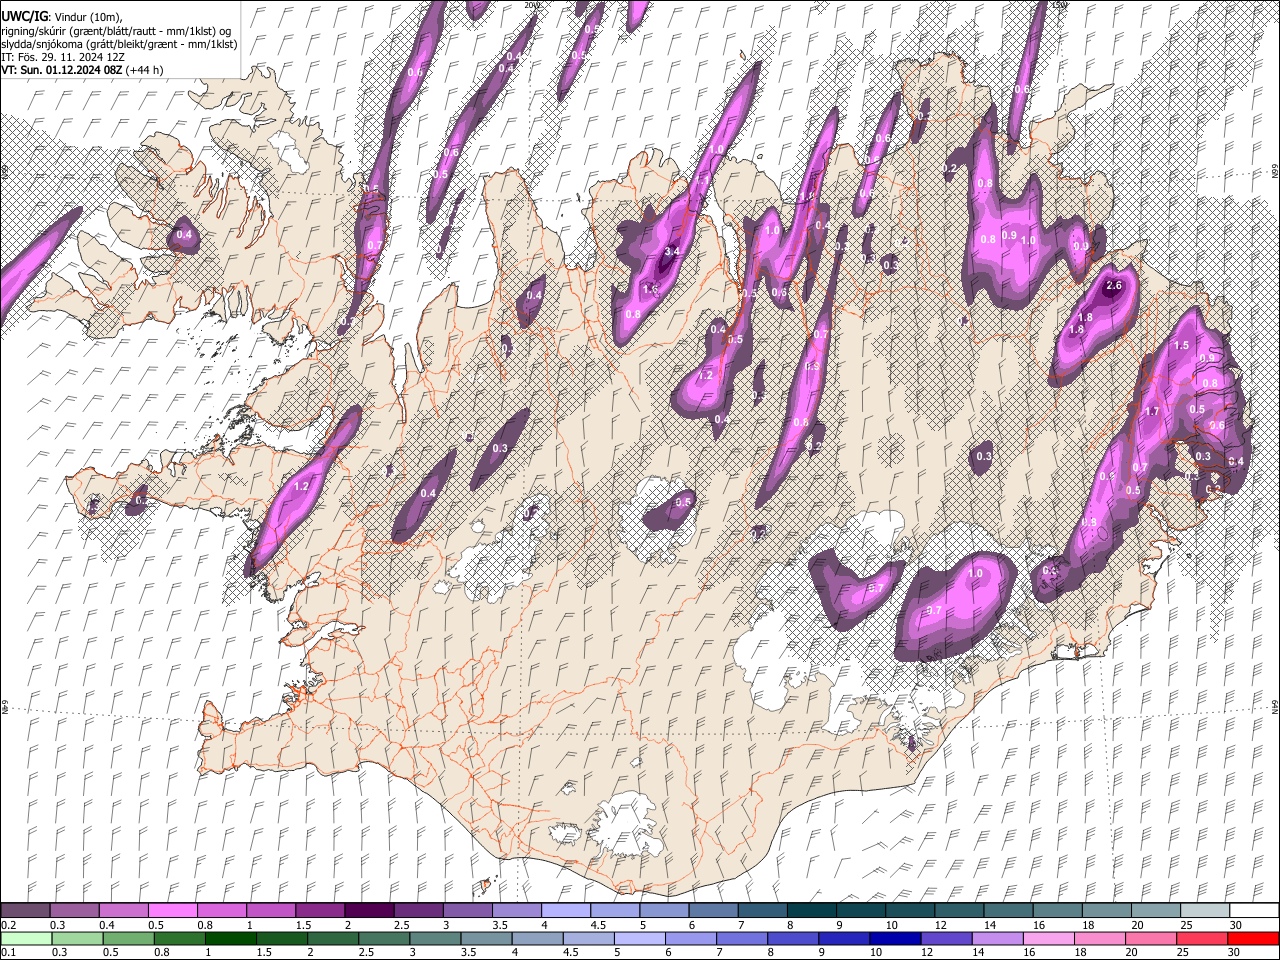Image resolution: width=1280 pixels, height=960 pixels.
Task: Click the '66N' latitude label on right edge
Action: pyautogui.click(x=1275, y=172)
